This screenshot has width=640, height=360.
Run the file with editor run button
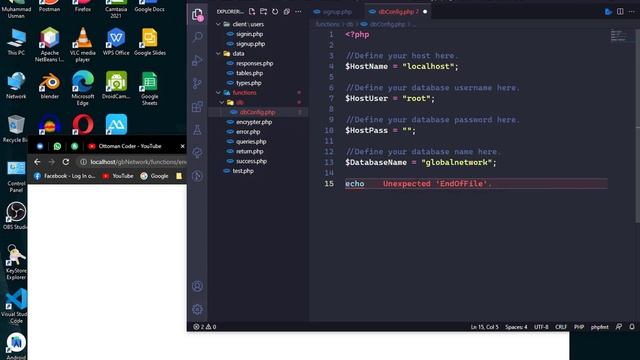[608, 11]
